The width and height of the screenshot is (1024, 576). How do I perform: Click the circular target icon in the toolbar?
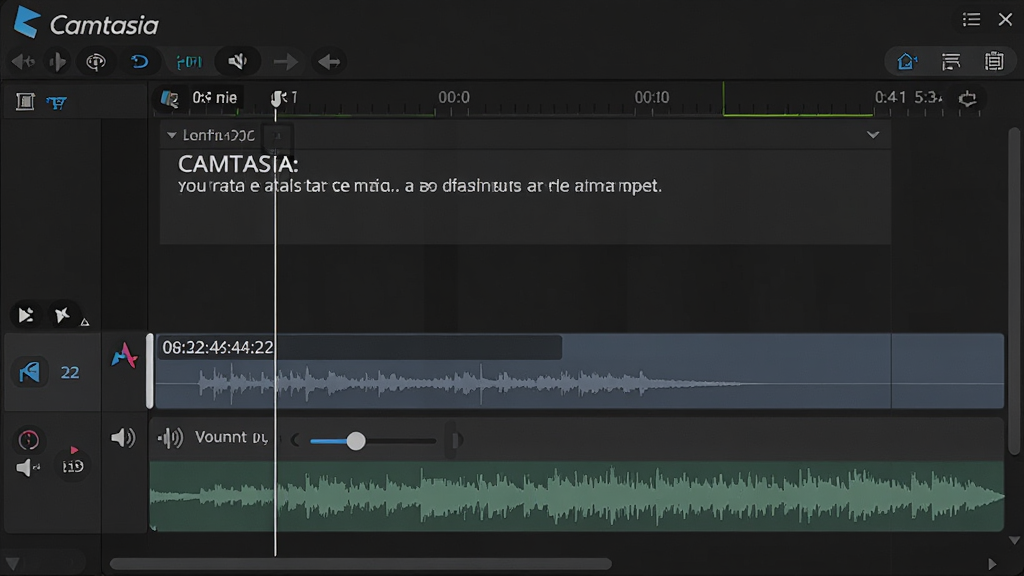96,62
